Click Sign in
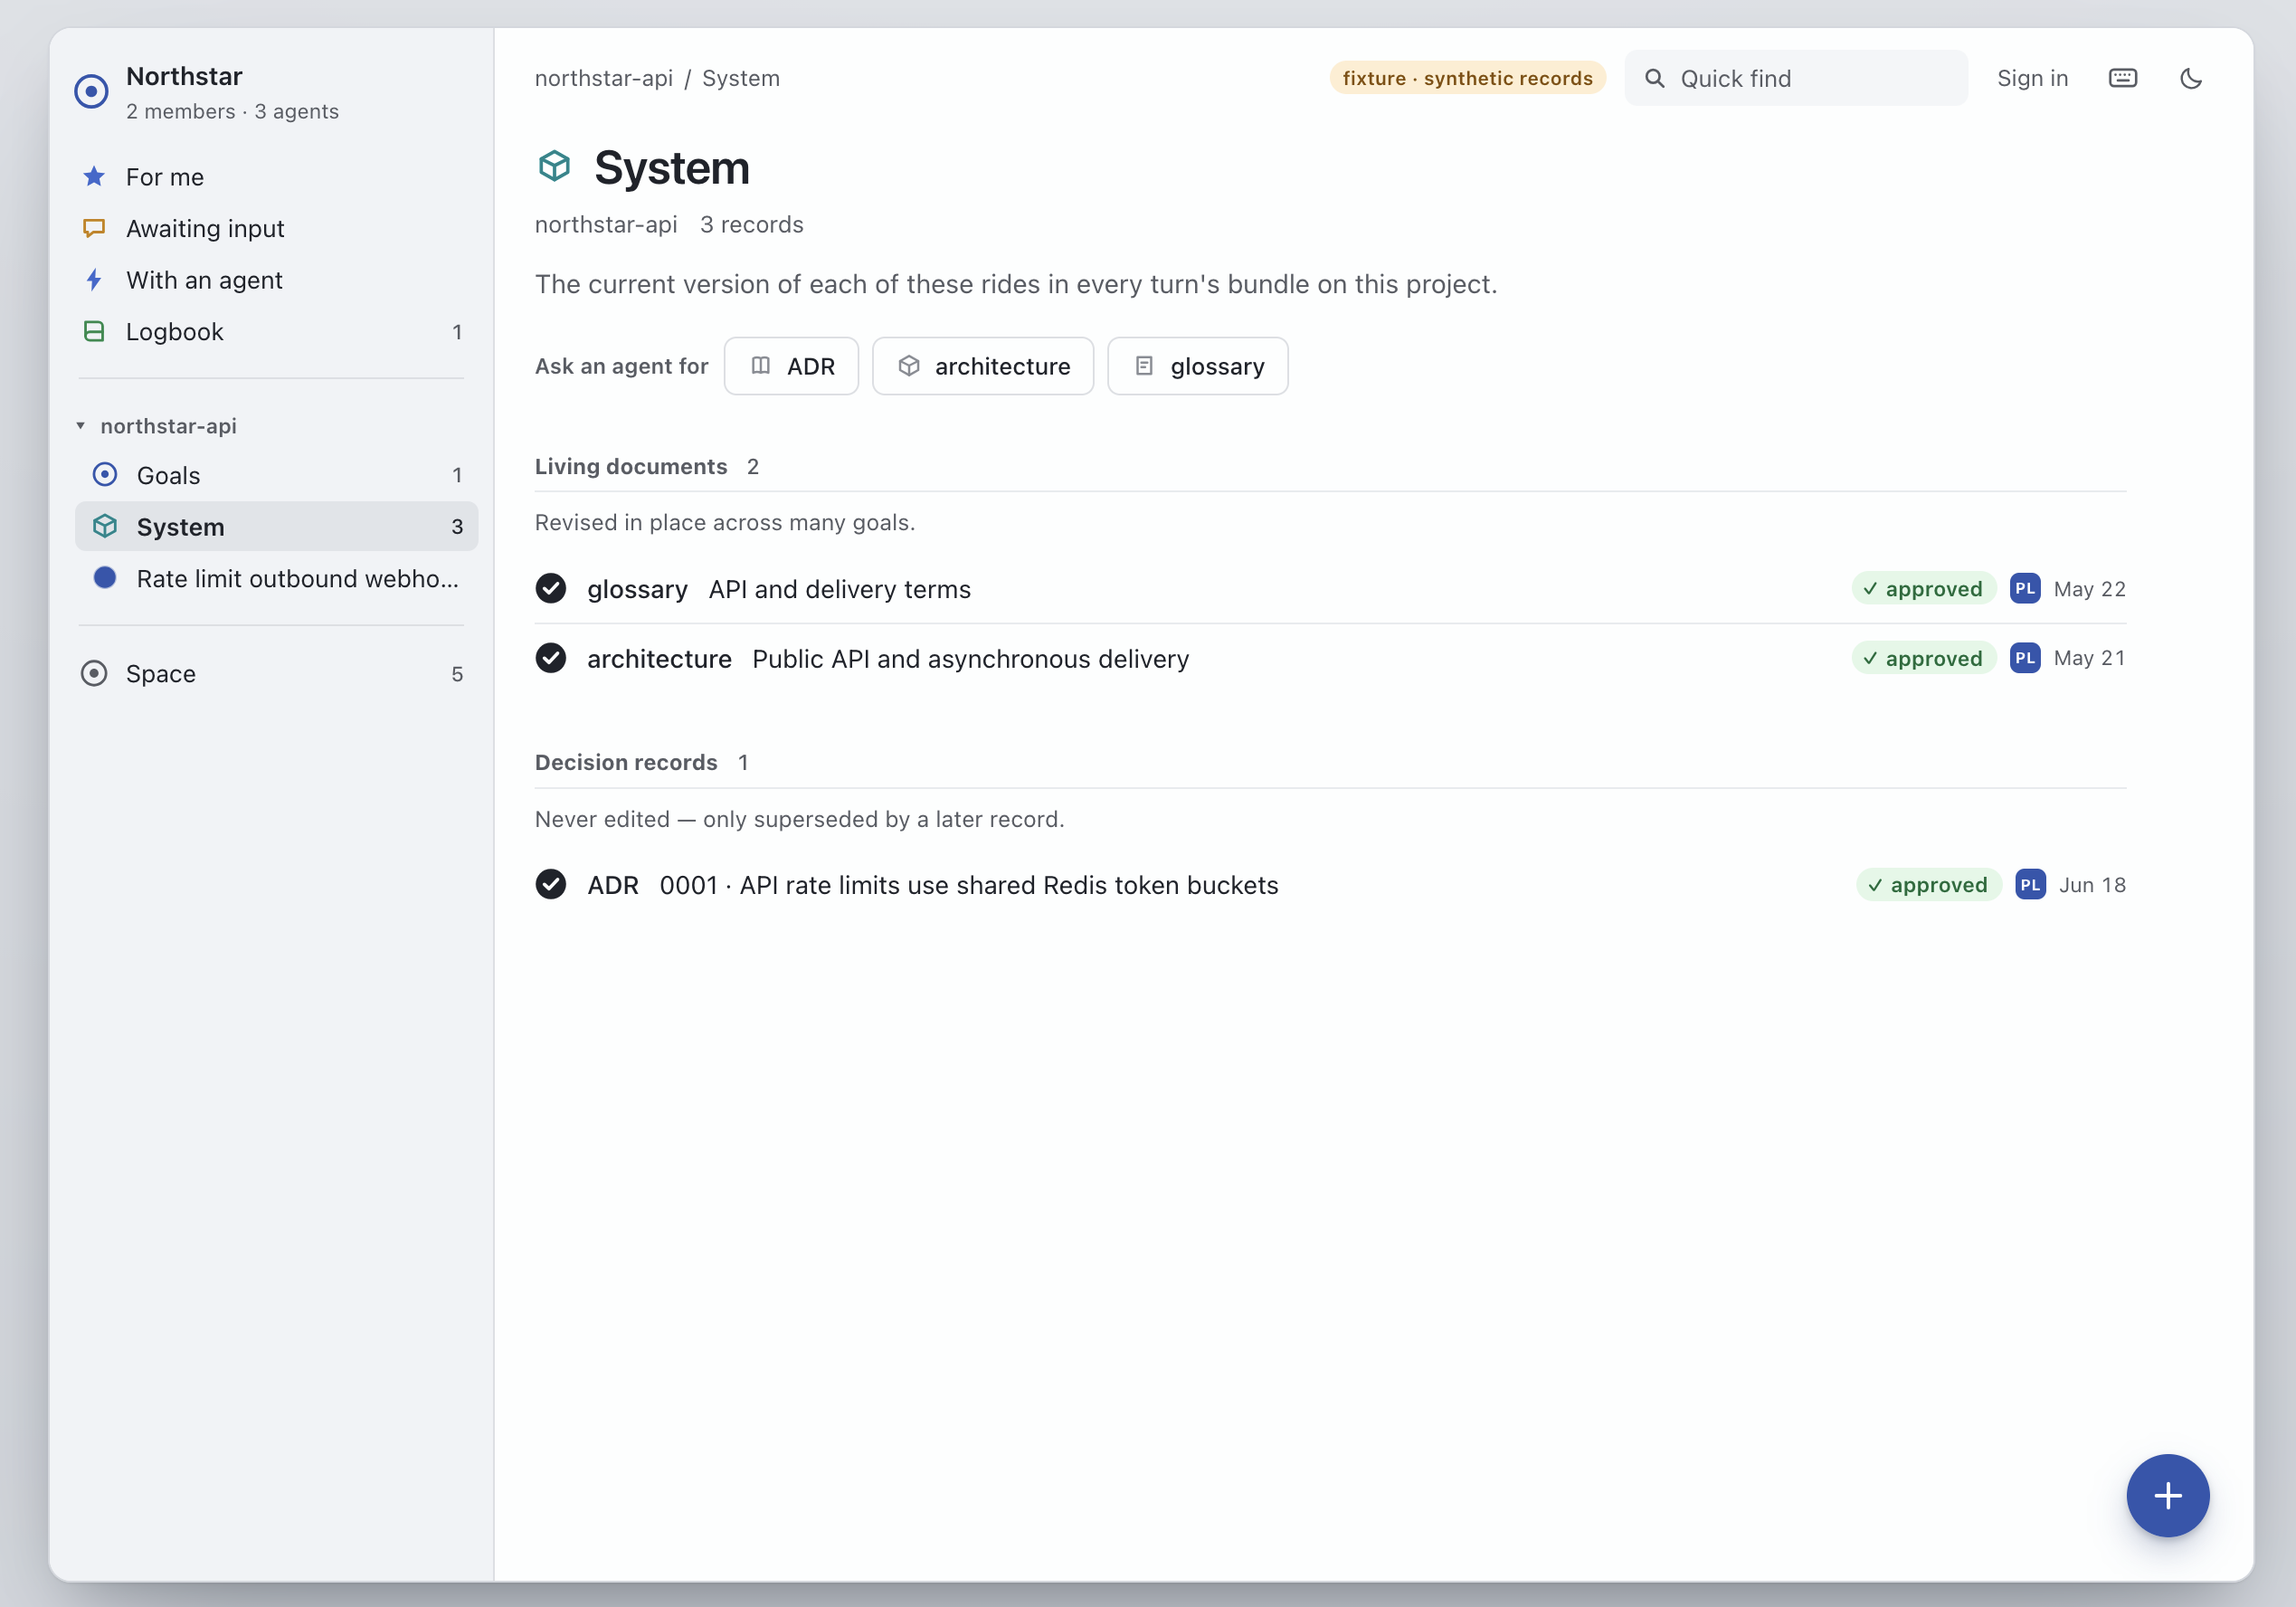The width and height of the screenshot is (2296, 1607). pos(2032,78)
